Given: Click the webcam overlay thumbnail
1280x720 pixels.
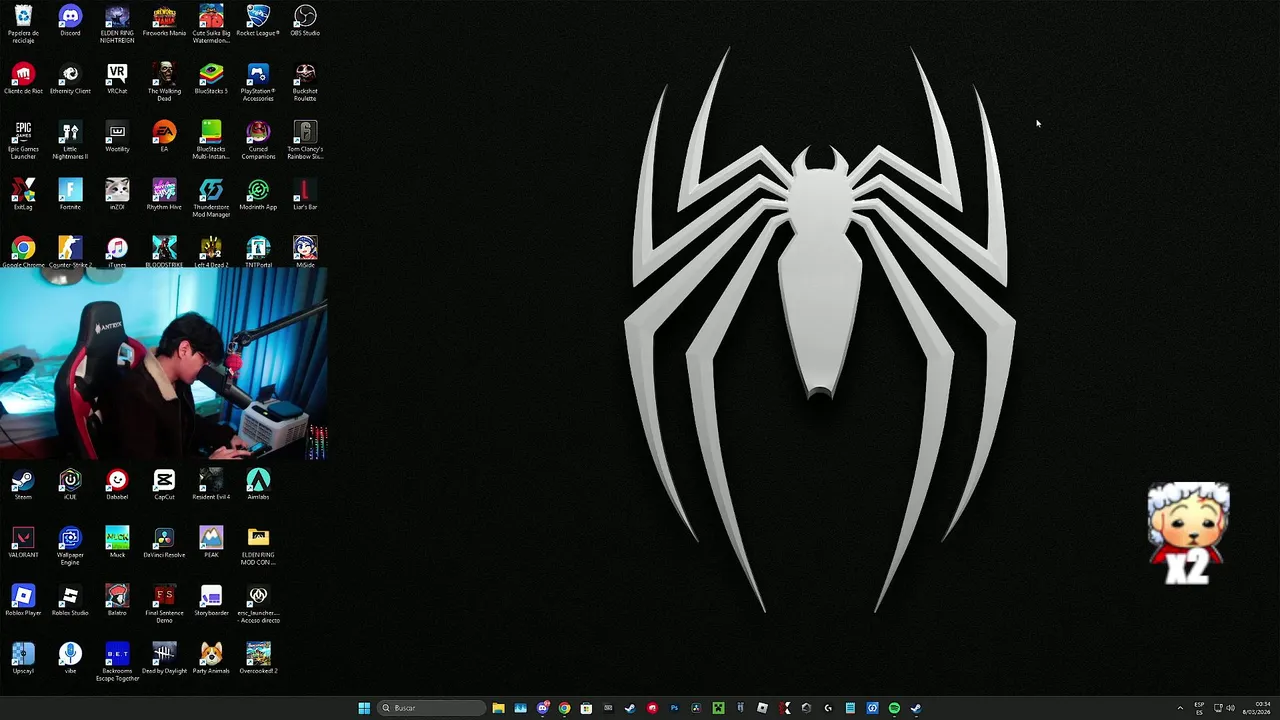Looking at the screenshot, I should coord(164,365).
